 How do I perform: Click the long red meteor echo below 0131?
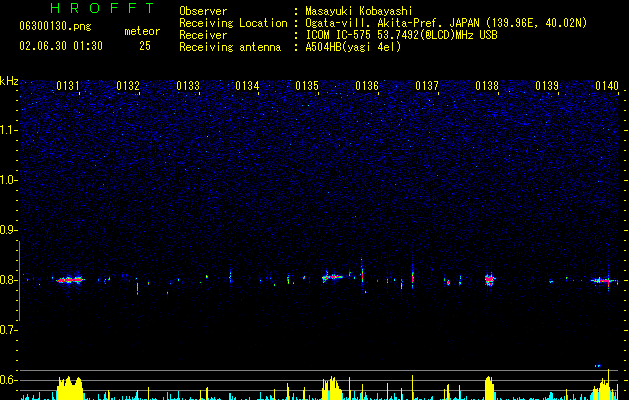coord(70,280)
